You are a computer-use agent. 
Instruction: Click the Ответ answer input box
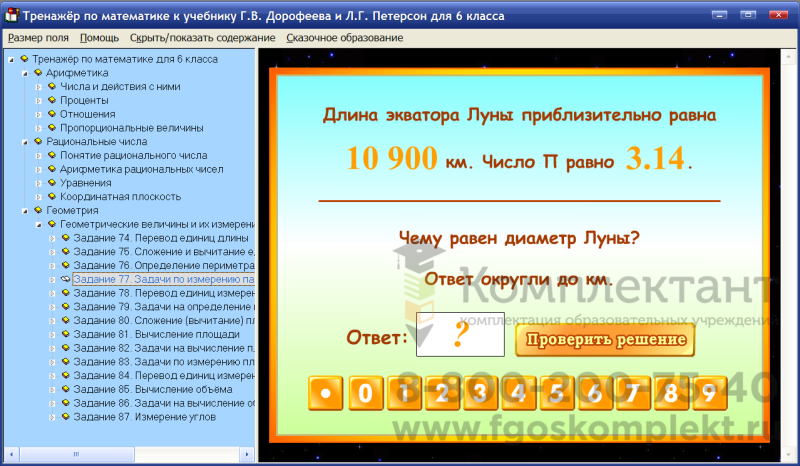(460, 335)
